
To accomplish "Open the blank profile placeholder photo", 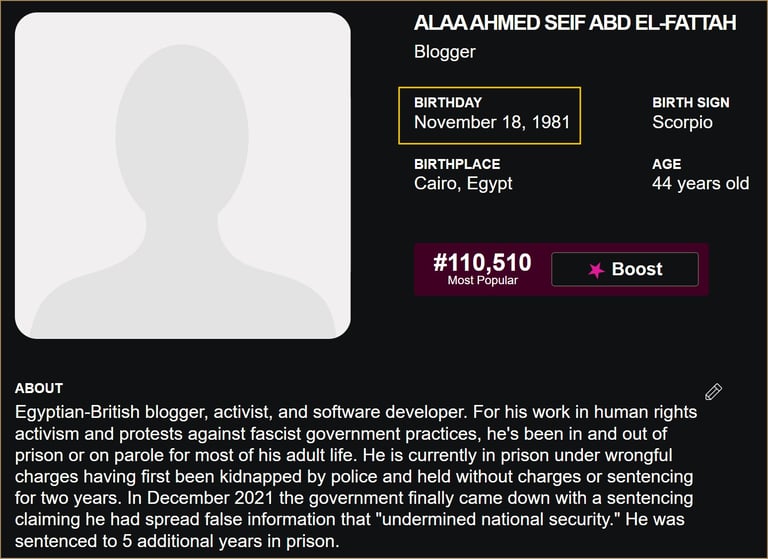I will [182, 175].
